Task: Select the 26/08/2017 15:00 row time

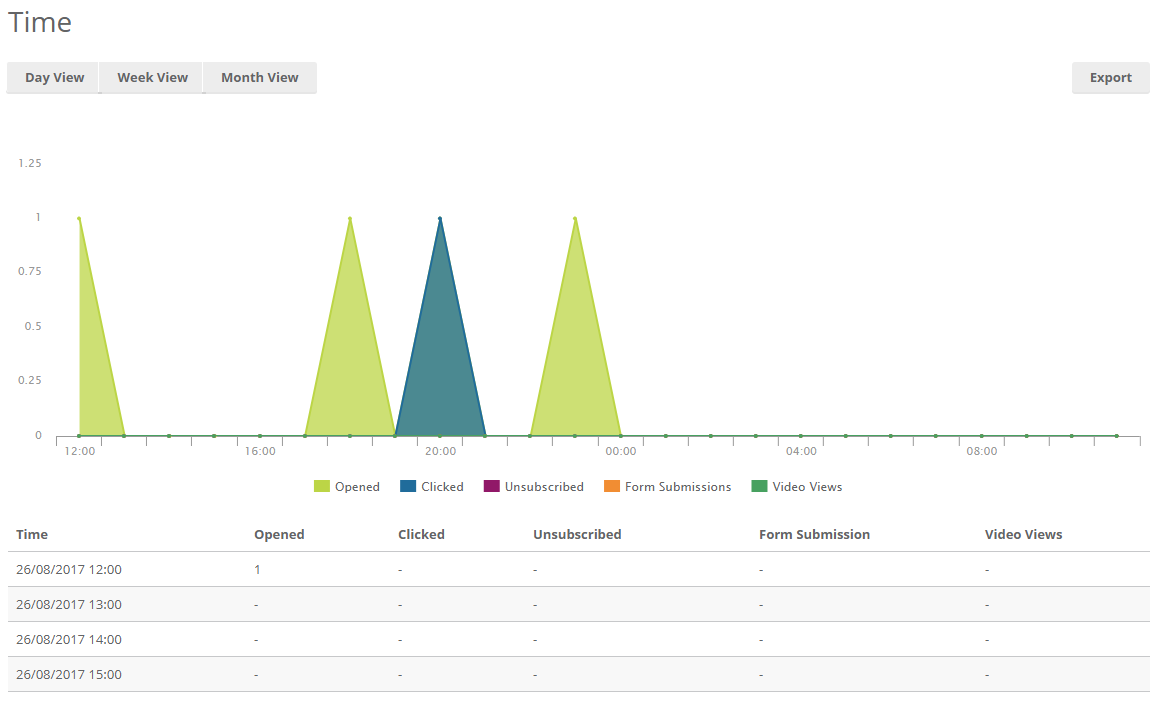Action: 69,675
